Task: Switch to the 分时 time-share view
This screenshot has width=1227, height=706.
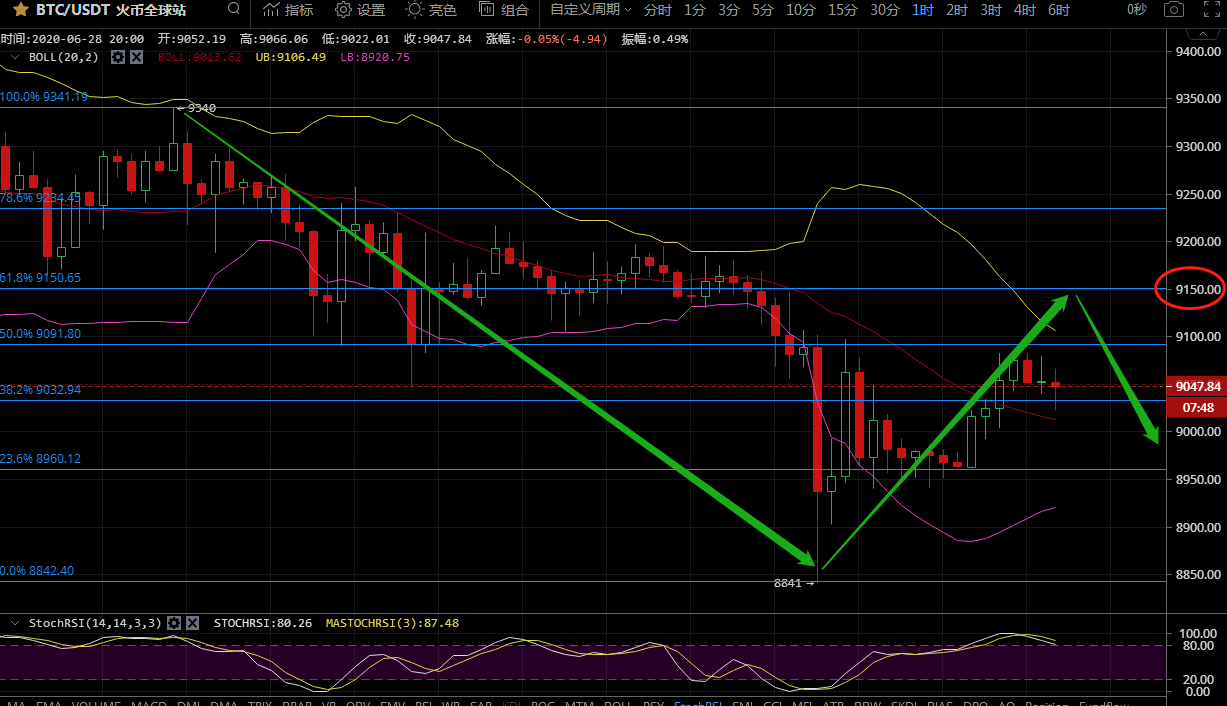Action: pos(658,10)
